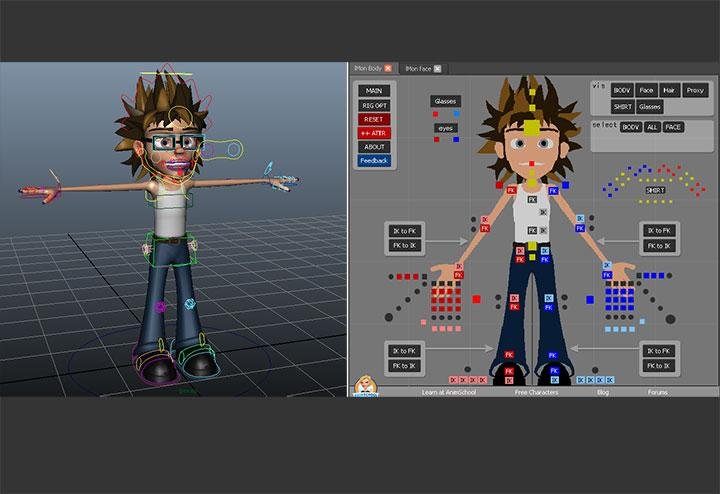Close the Mon Body tab
The width and height of the screenshot is (720, 494).
coord(388,68)
